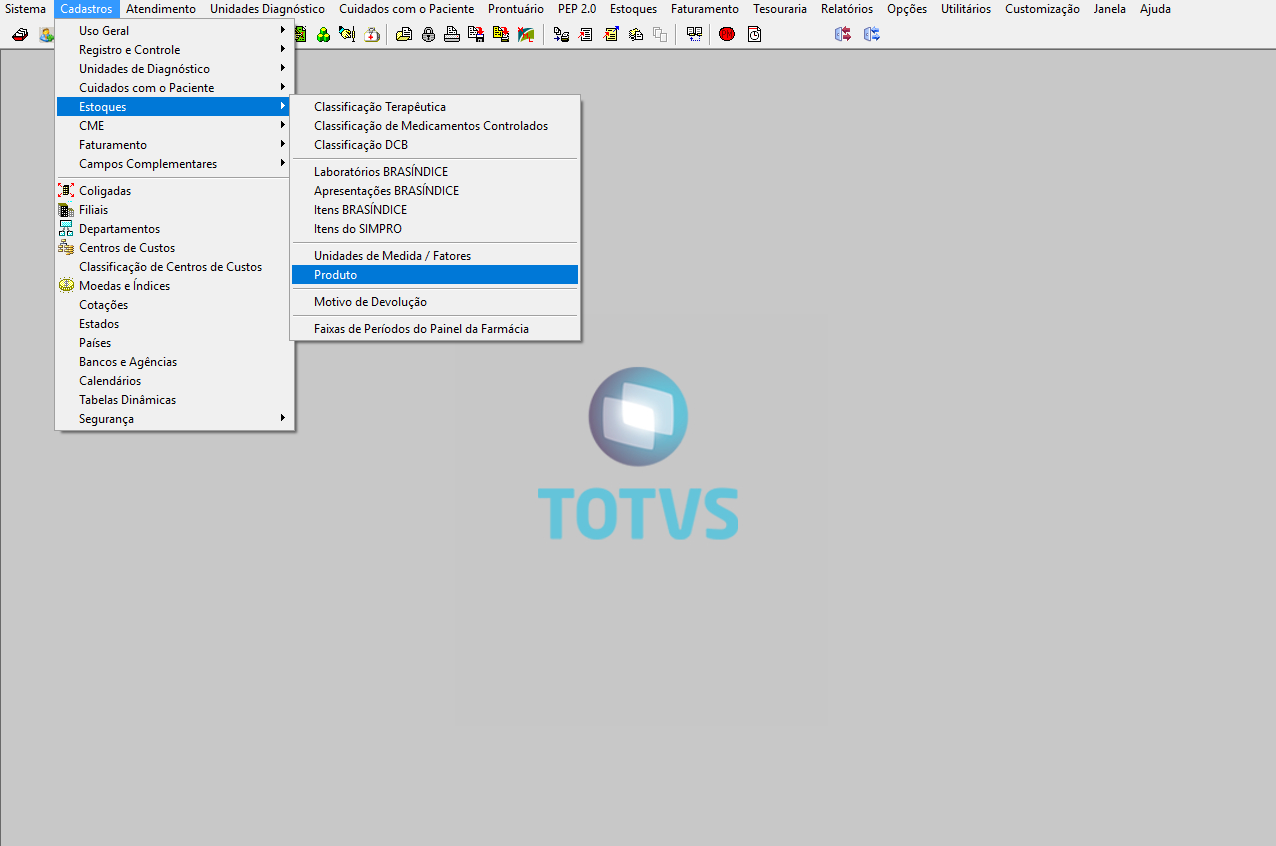Expand the Unidades de Diagnóstico submenu in Cadastros

point(175,68)
